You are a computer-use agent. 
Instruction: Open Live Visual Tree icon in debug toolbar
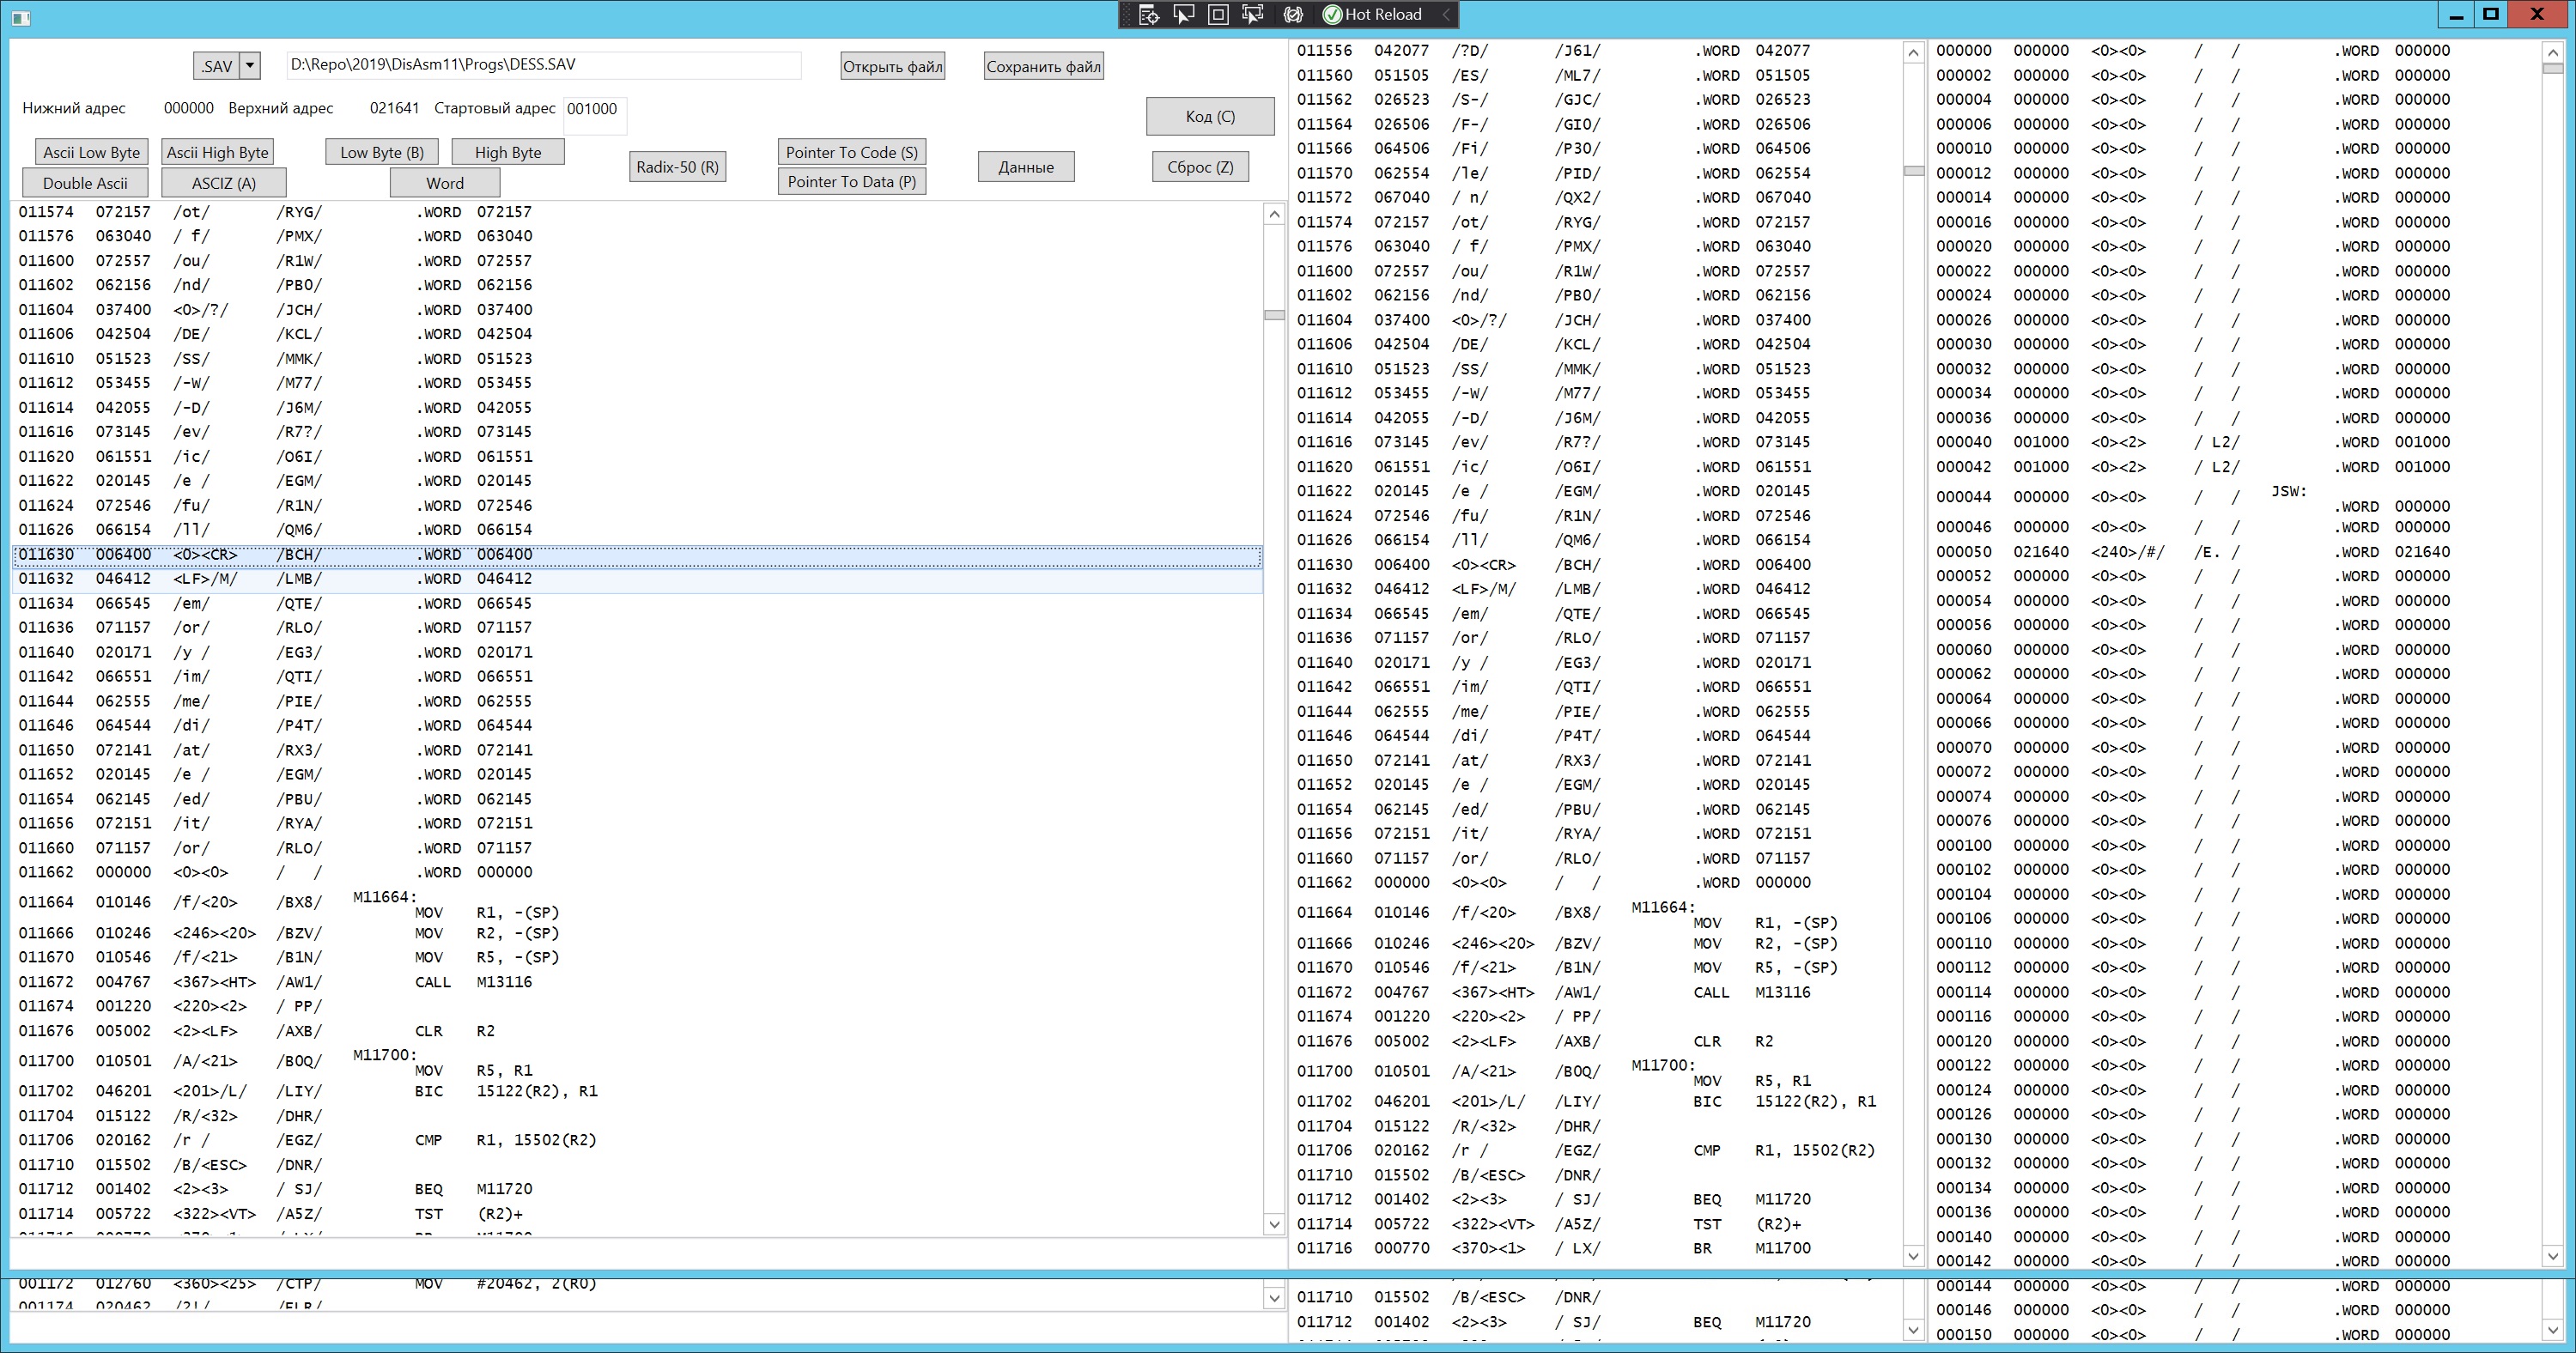click(1149, 15)
